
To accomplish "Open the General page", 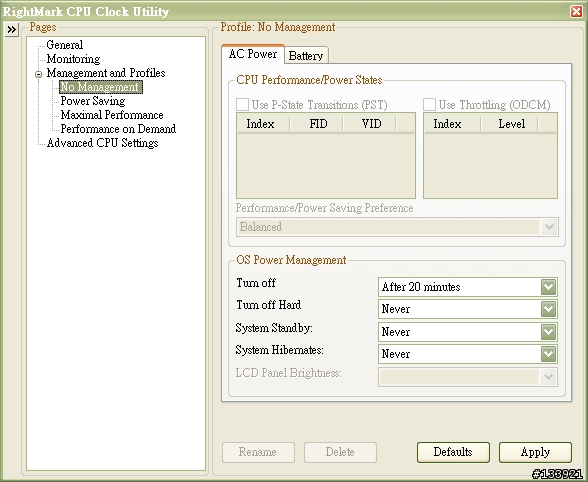I will click(x=64, y=45).
